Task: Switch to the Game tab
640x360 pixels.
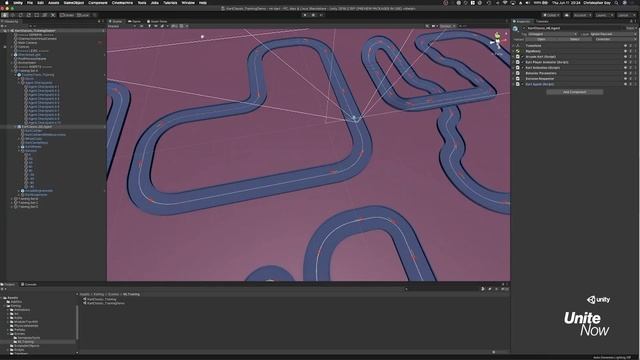Action: coord(134,21)
